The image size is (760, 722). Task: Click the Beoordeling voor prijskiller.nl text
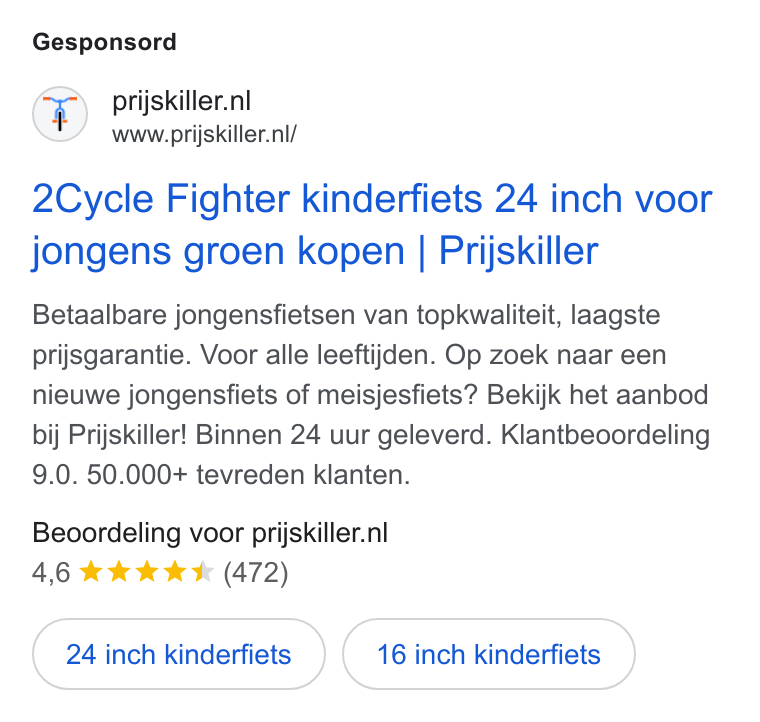tap(210, 534)
